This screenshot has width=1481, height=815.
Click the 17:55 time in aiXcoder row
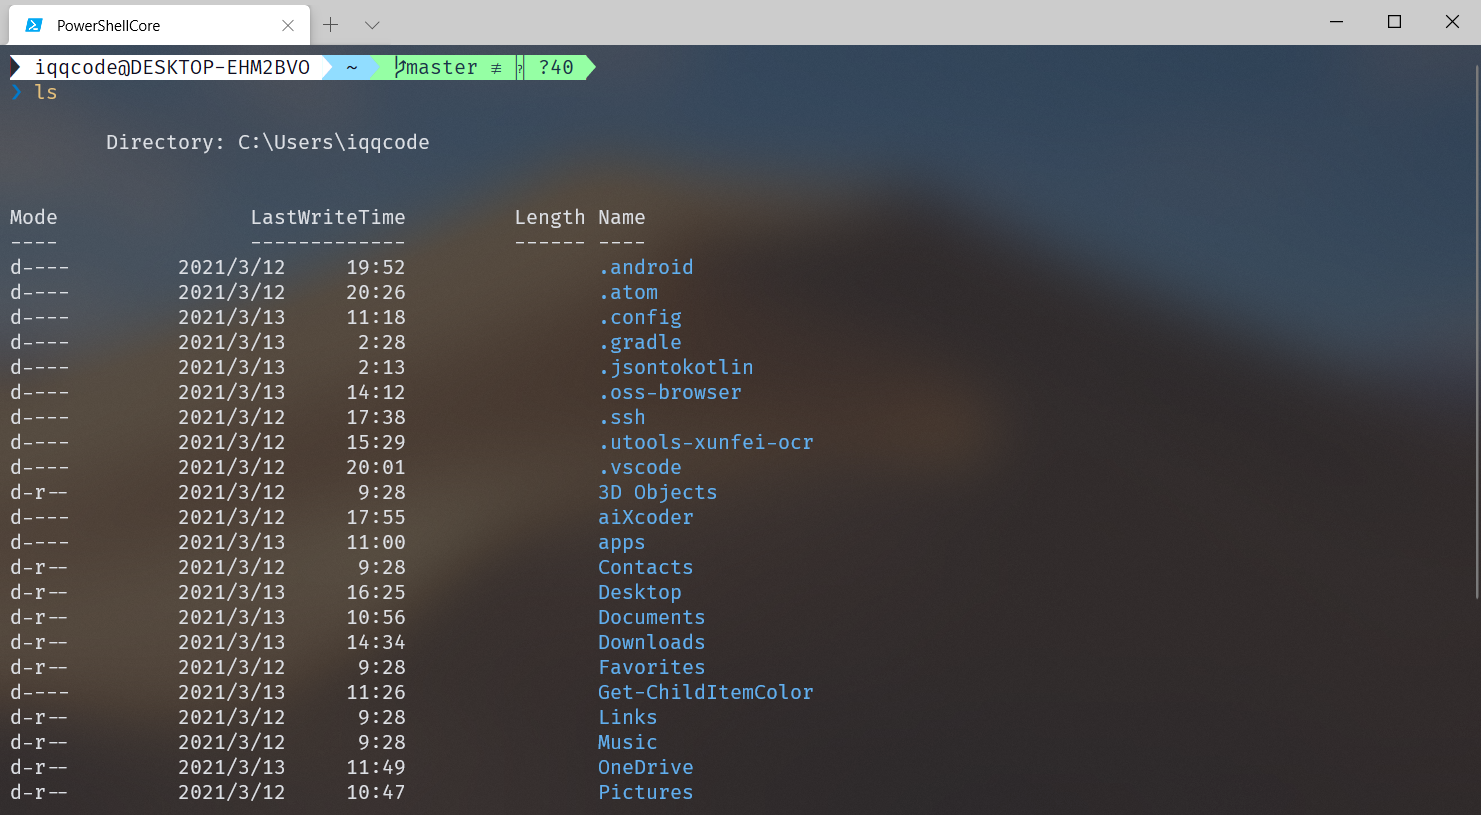(376, 517)
